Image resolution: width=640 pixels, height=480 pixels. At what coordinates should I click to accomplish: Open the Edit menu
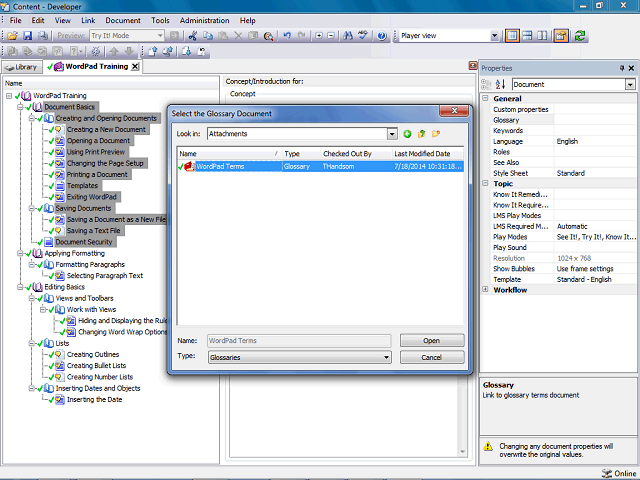pos(38,20)
